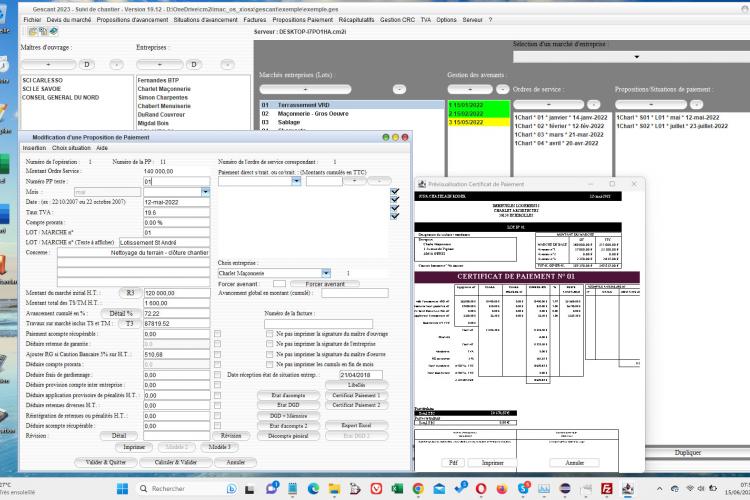Check 'Ne pas imprimer la signature du maître d'oeuvre'
The height and width of the screenshot is (500, 750).
pyautogui.click(x=270, y=354)
